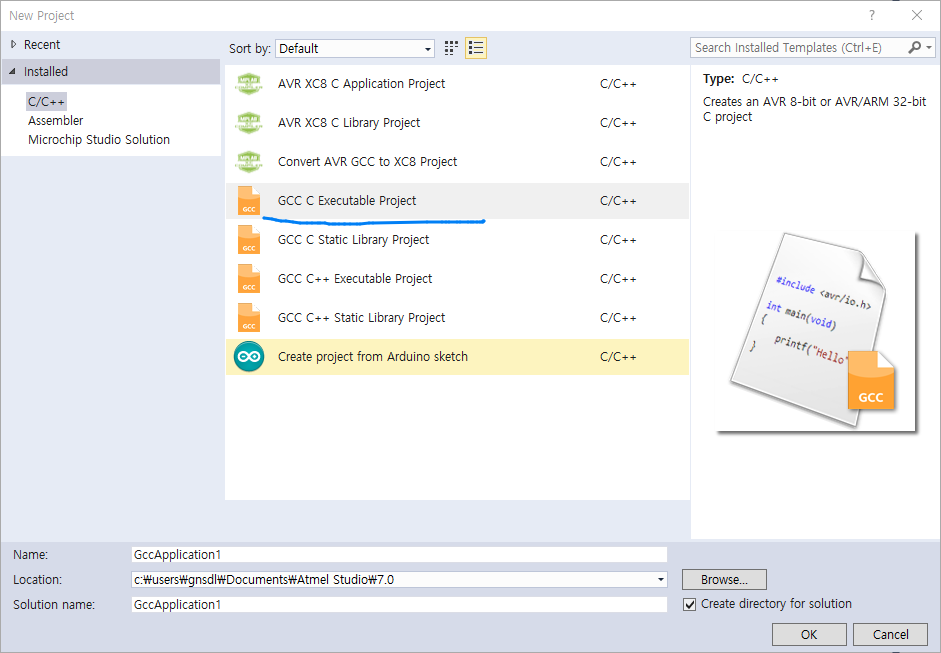Click the OK button
The image size is (941, 653).
pos(809,634)
